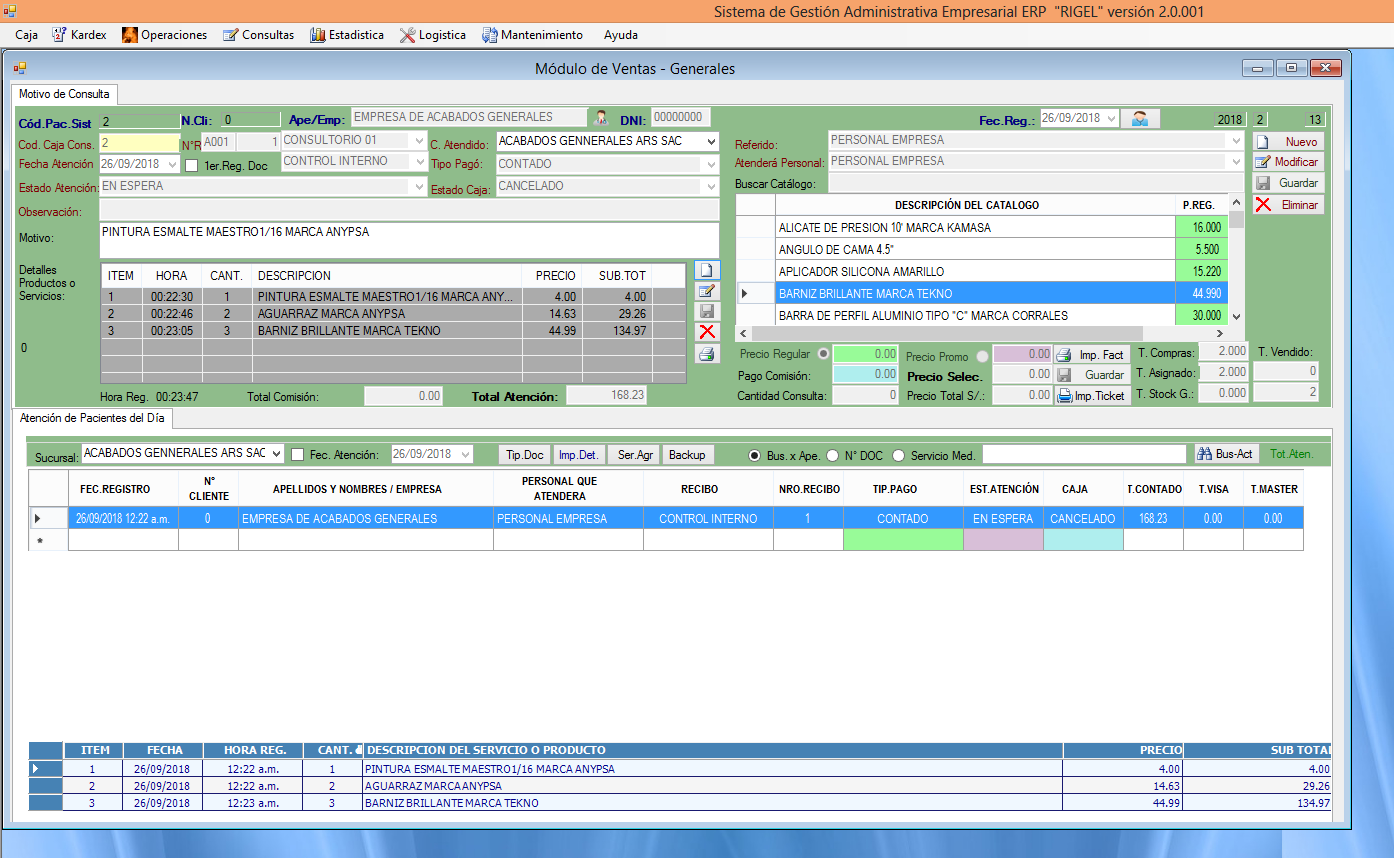Open the CONSULTORIO 01 dropdown

(x=419, y=141)
